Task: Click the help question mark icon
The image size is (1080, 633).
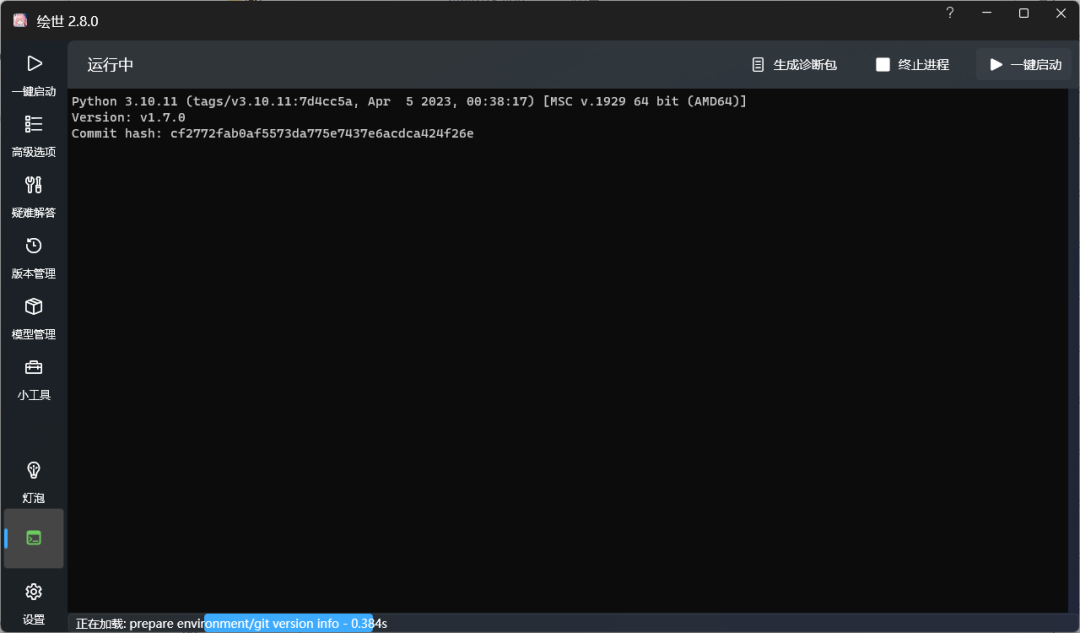Action: (949, 13)
